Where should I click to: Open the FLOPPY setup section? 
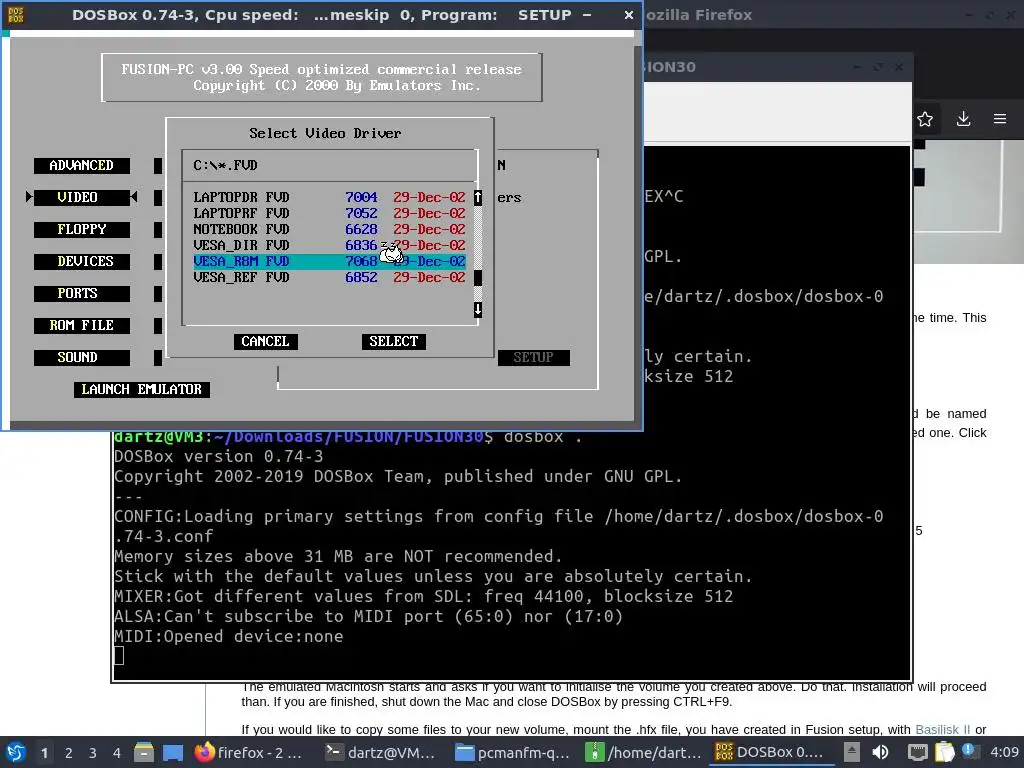tap(82, 230)
